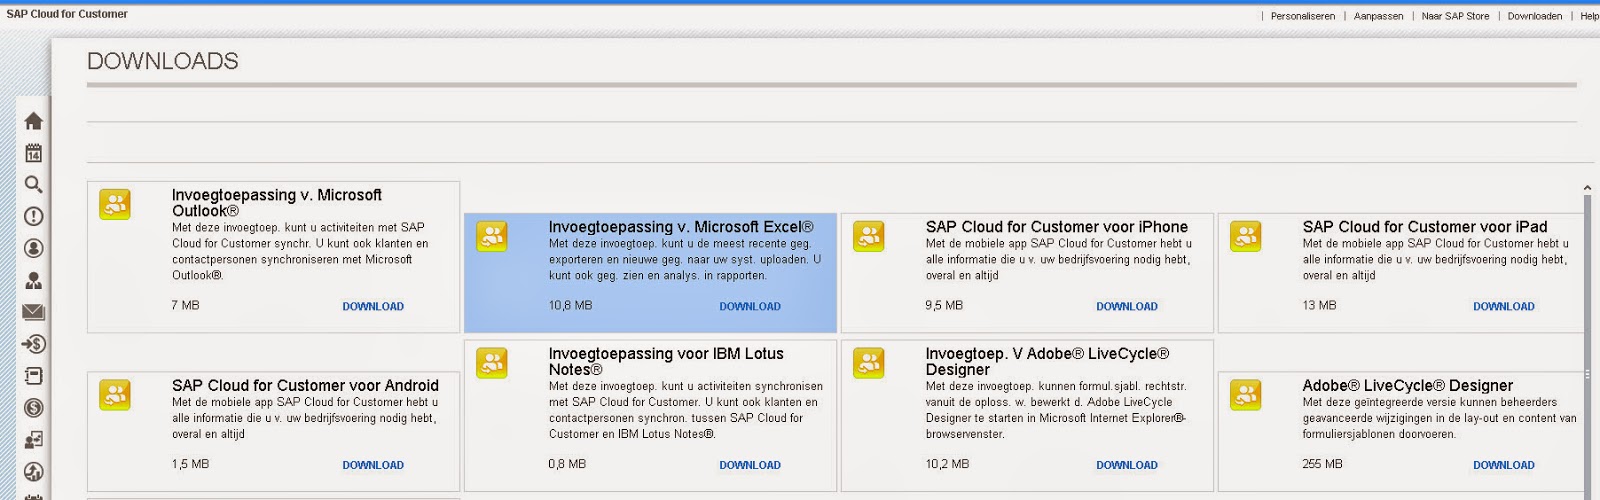
Task: Click the scroll-up arrow of downloads list
Action: pyautogui.click(x=1587, y=188)
